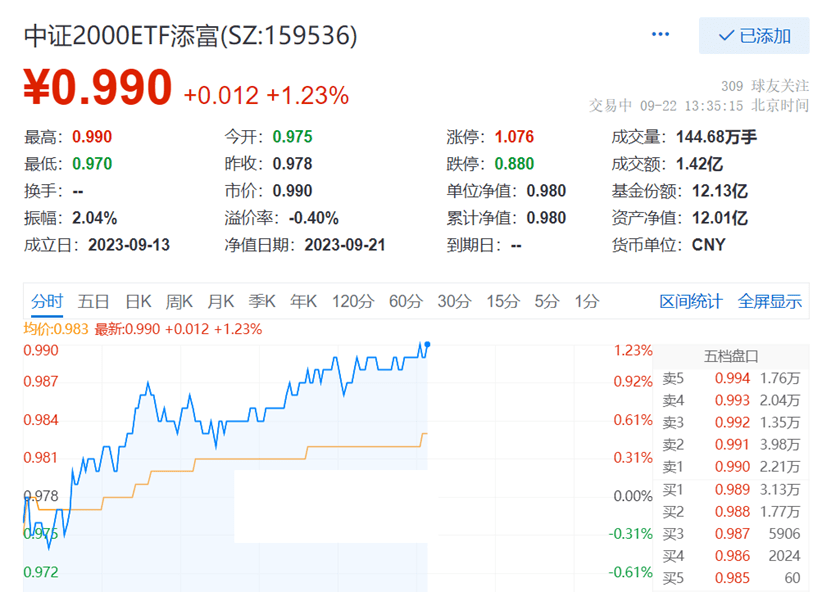Screen dimensions: 831x592
Task: Switch to the 五日 chart tab
Action: pyautogui.click(x=93, y=301)
